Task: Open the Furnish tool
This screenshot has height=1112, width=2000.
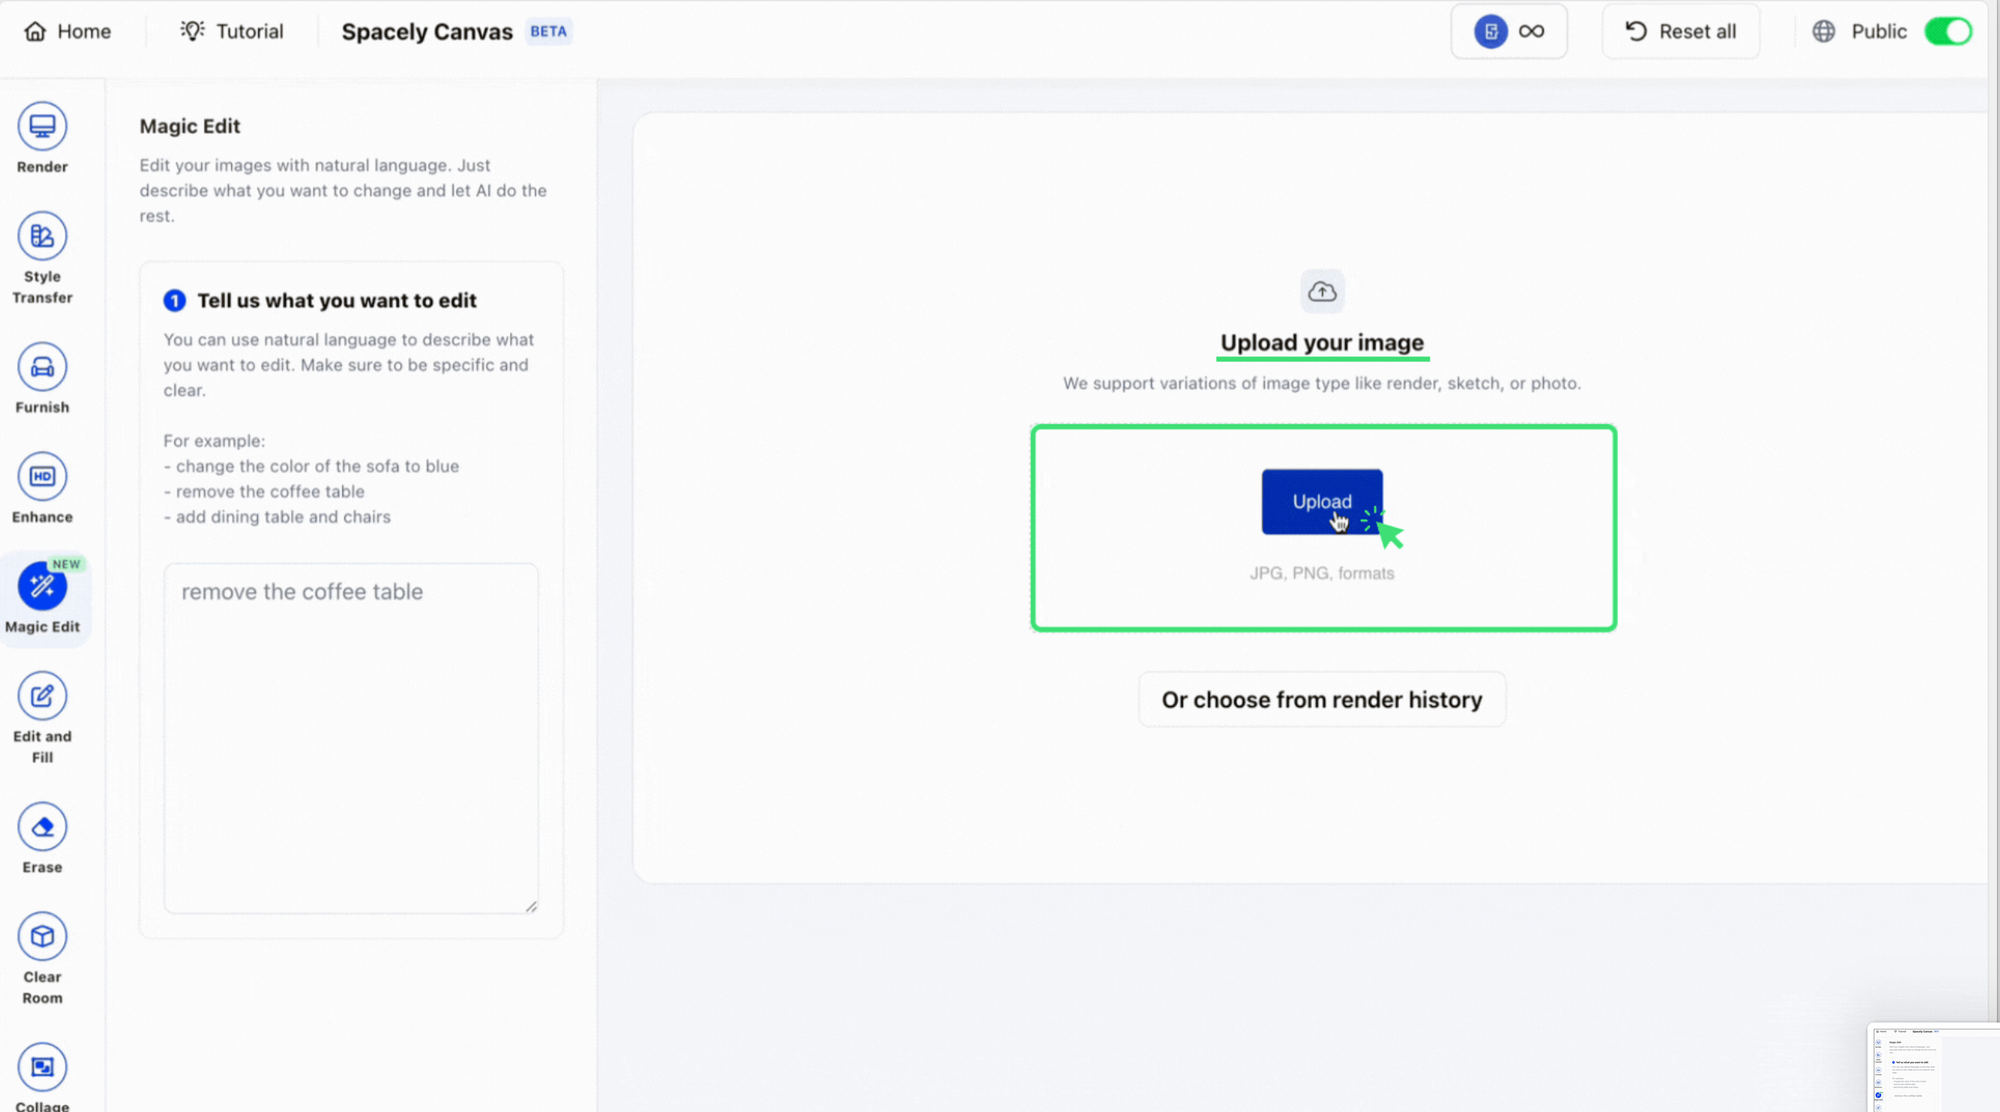Action: [x=42, y=368]
